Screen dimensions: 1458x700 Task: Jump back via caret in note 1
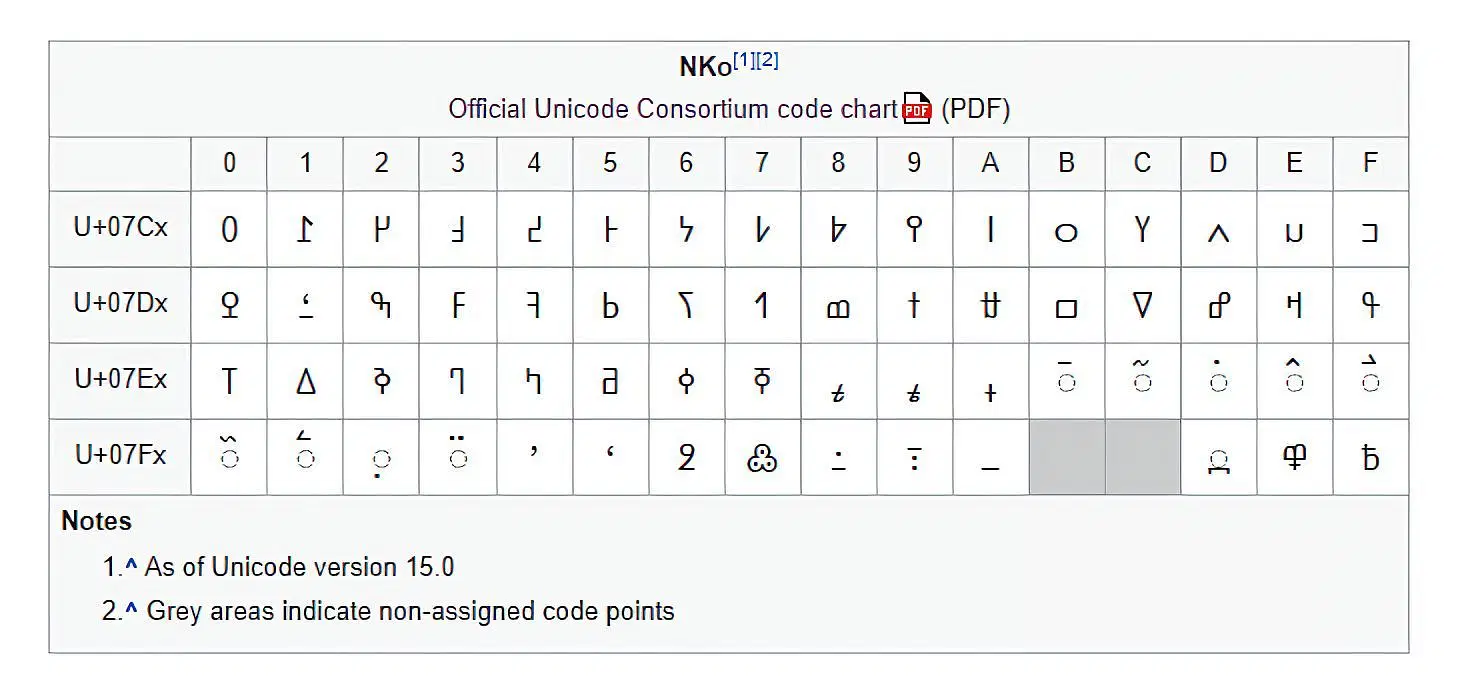click(131, 567)
